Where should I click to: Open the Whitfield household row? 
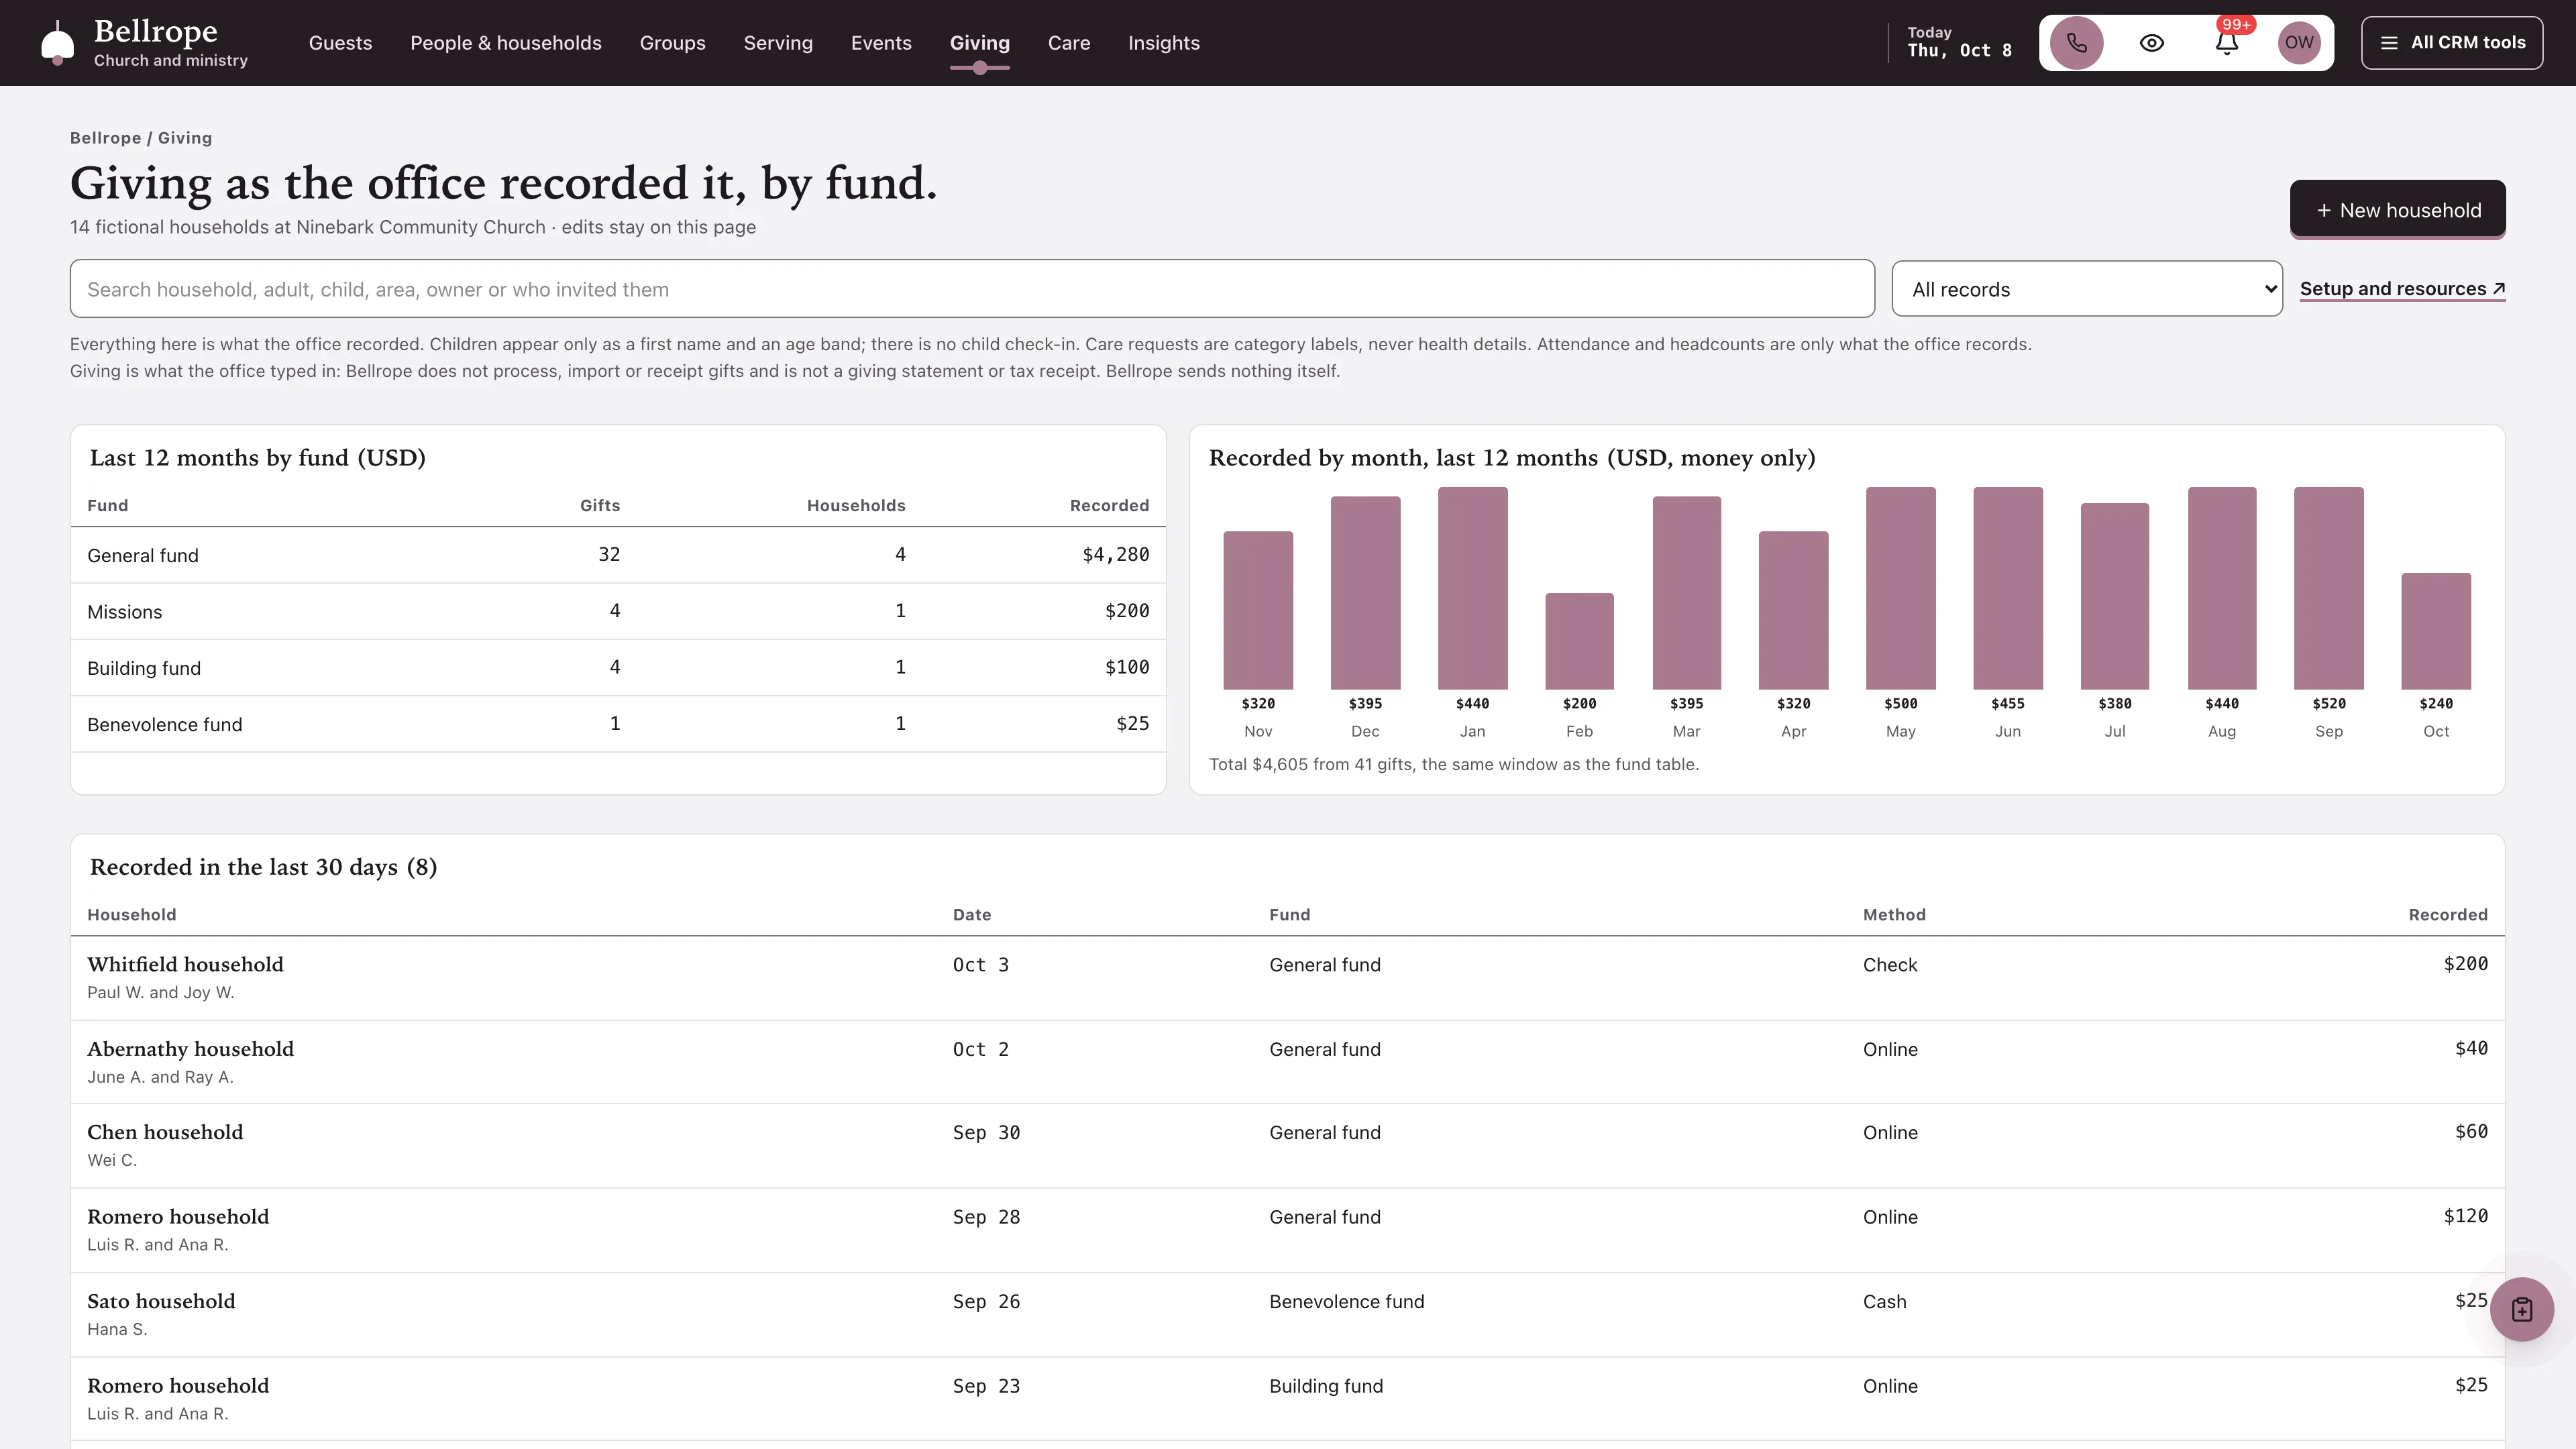tap(1287, 978)
